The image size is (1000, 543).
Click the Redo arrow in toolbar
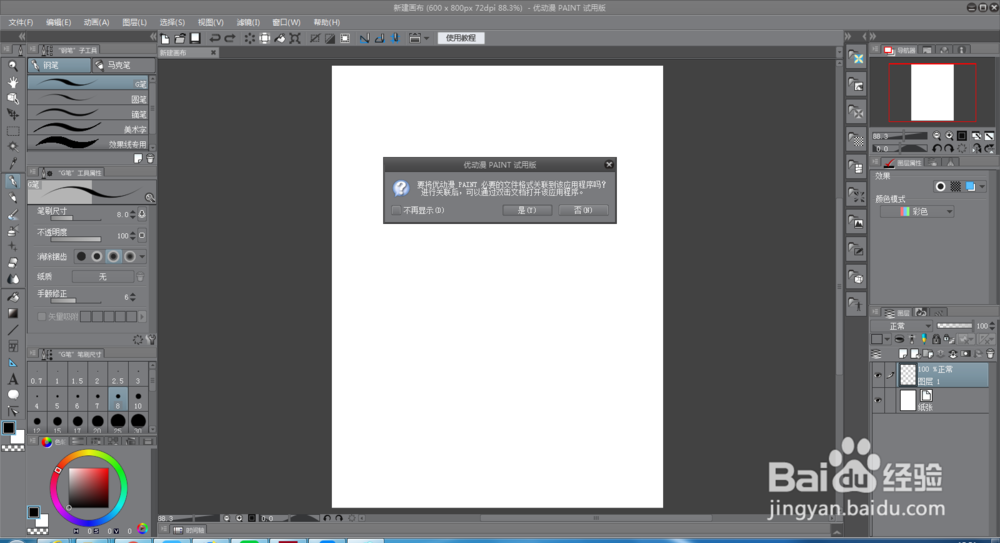point(230,38)
